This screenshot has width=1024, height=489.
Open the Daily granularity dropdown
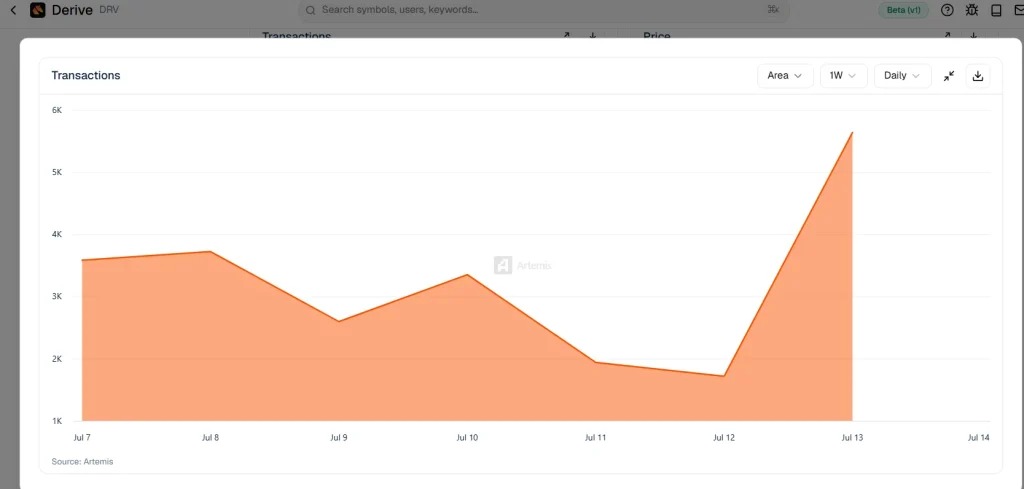point(903,76)
